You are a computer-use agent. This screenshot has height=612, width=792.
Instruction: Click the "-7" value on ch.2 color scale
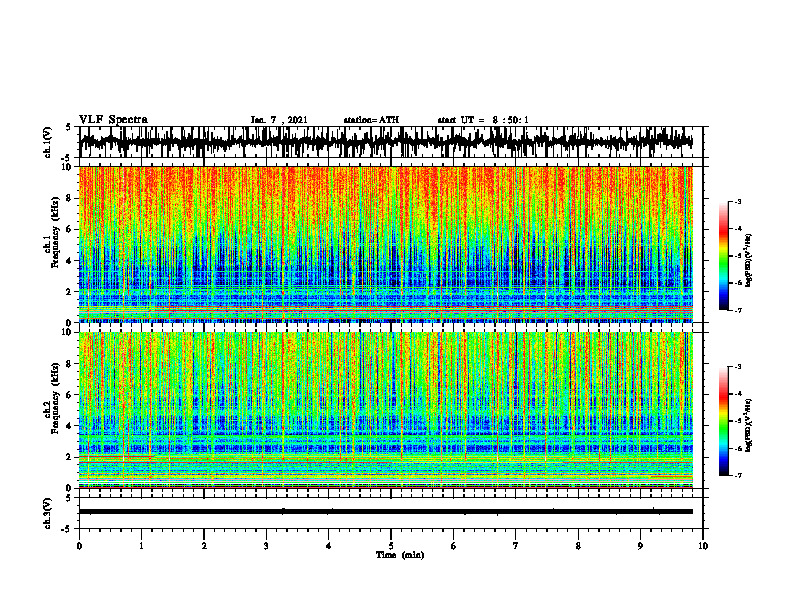(737, 476)
